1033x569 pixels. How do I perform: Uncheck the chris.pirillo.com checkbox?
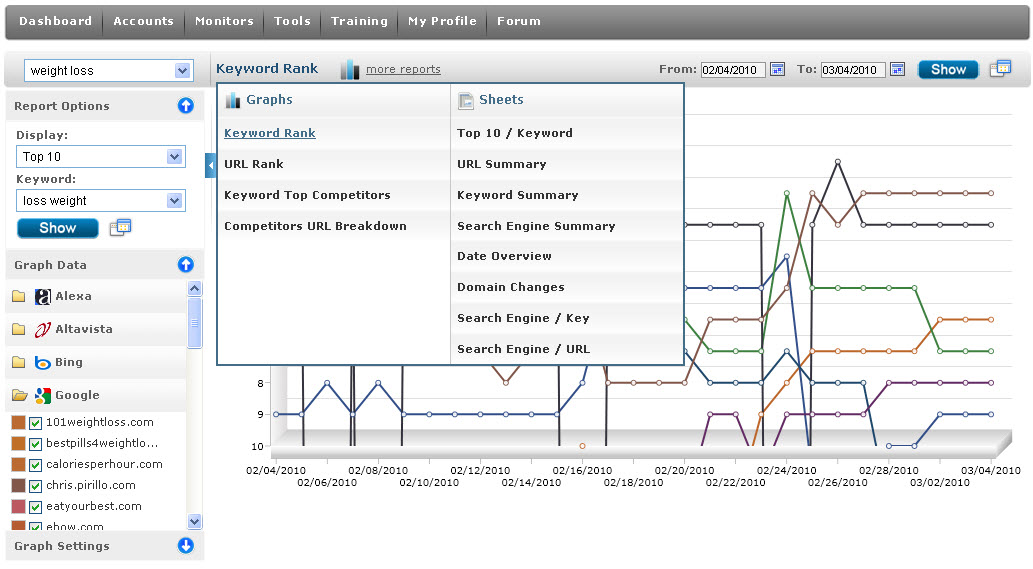[x=36, y=485]
